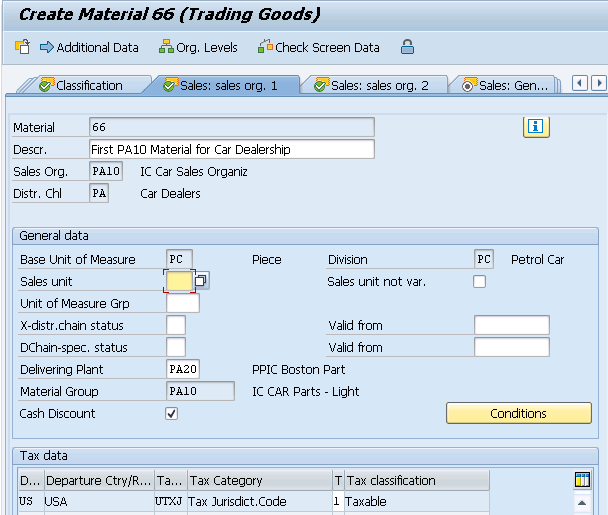Click the USA country name cell
The image size is (608, 515).
[99, 501]
